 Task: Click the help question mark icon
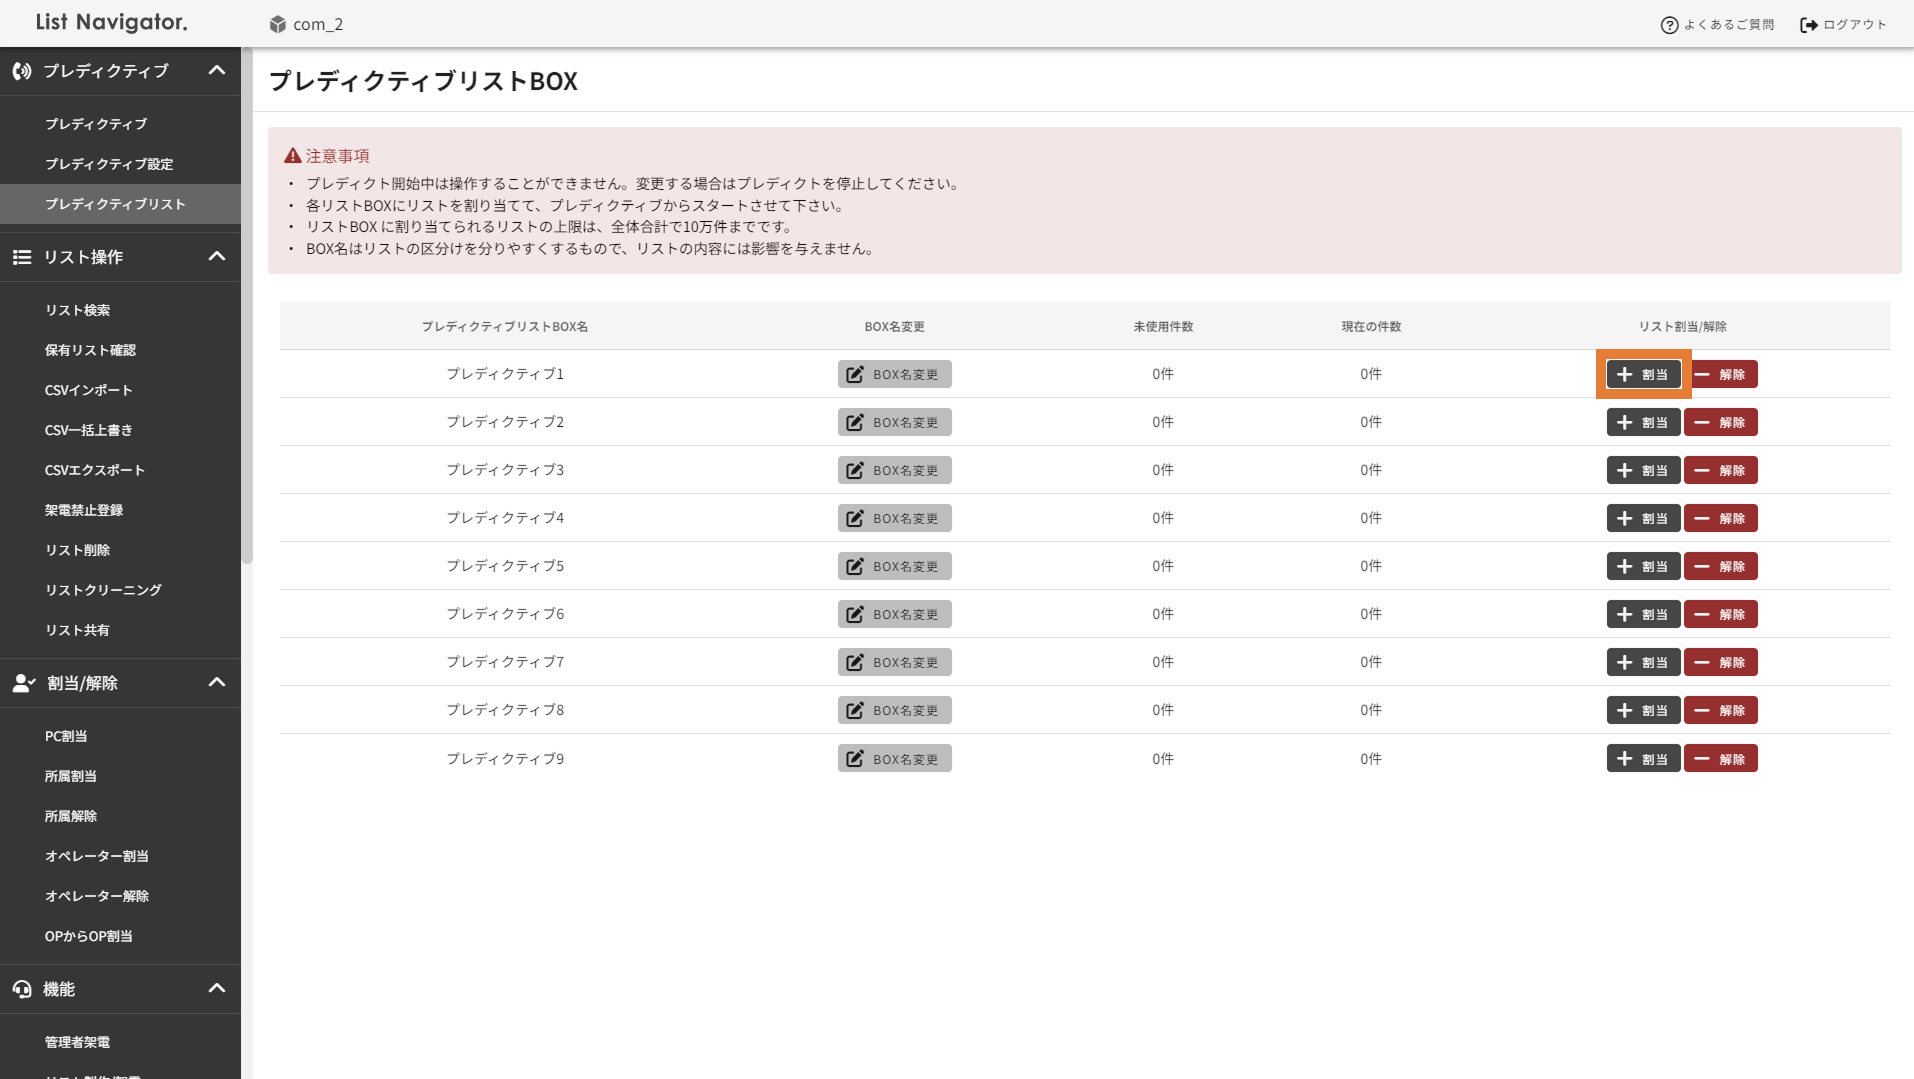[x=1668, y=25]
